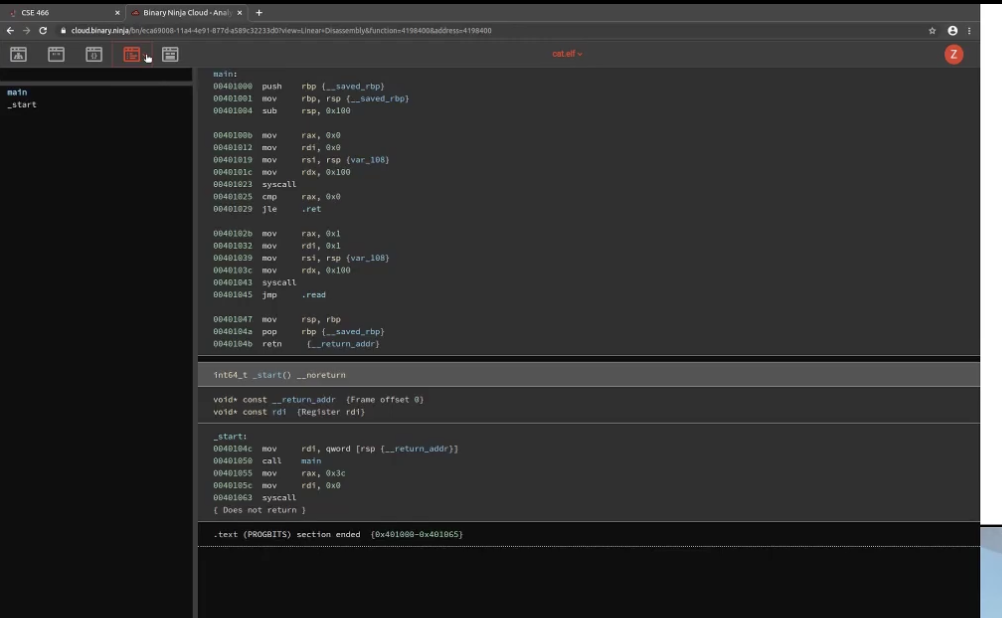Select the red highlighted linear view icon
1002x618 pixels.
click(x=132, y=54)
